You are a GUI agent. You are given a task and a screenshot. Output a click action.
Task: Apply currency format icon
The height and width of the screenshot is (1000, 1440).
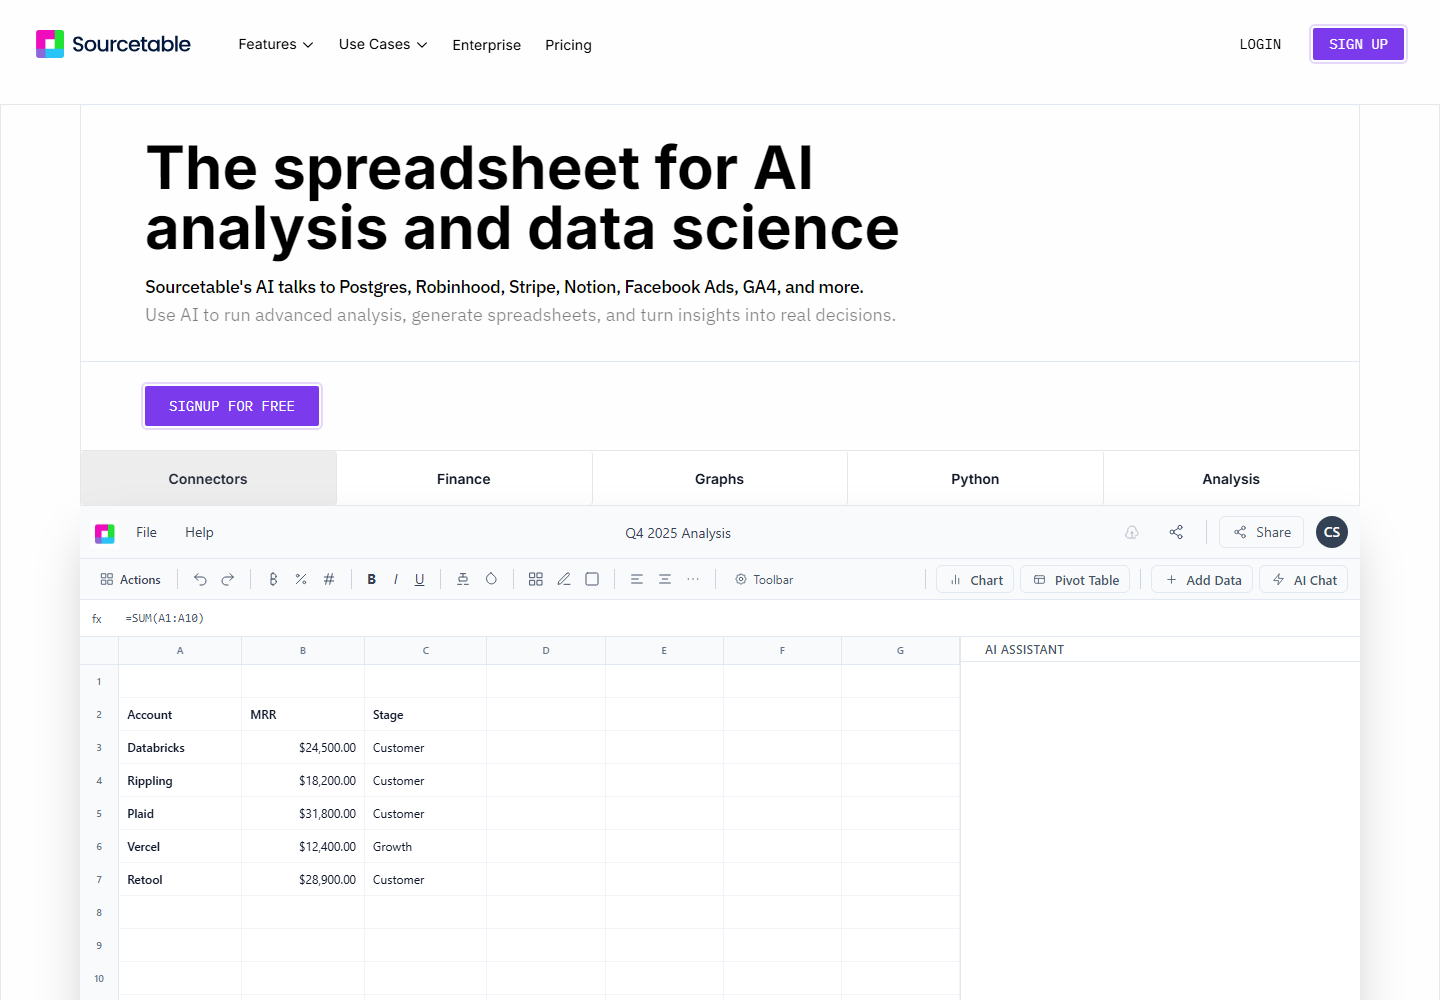[x=273, y=580]
